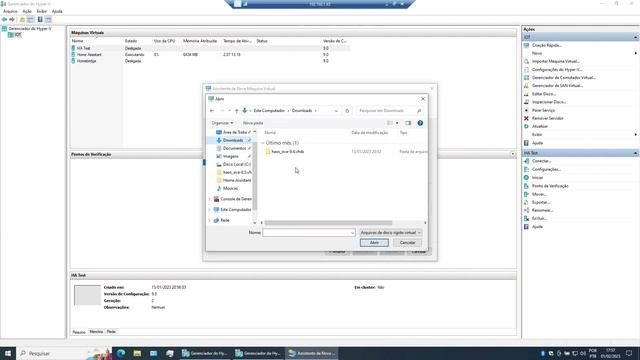This screenshot has height=360, width=640.
Task: Click Exportar action for HA Test
Action: pyautogui.click(x=541, y=202)
